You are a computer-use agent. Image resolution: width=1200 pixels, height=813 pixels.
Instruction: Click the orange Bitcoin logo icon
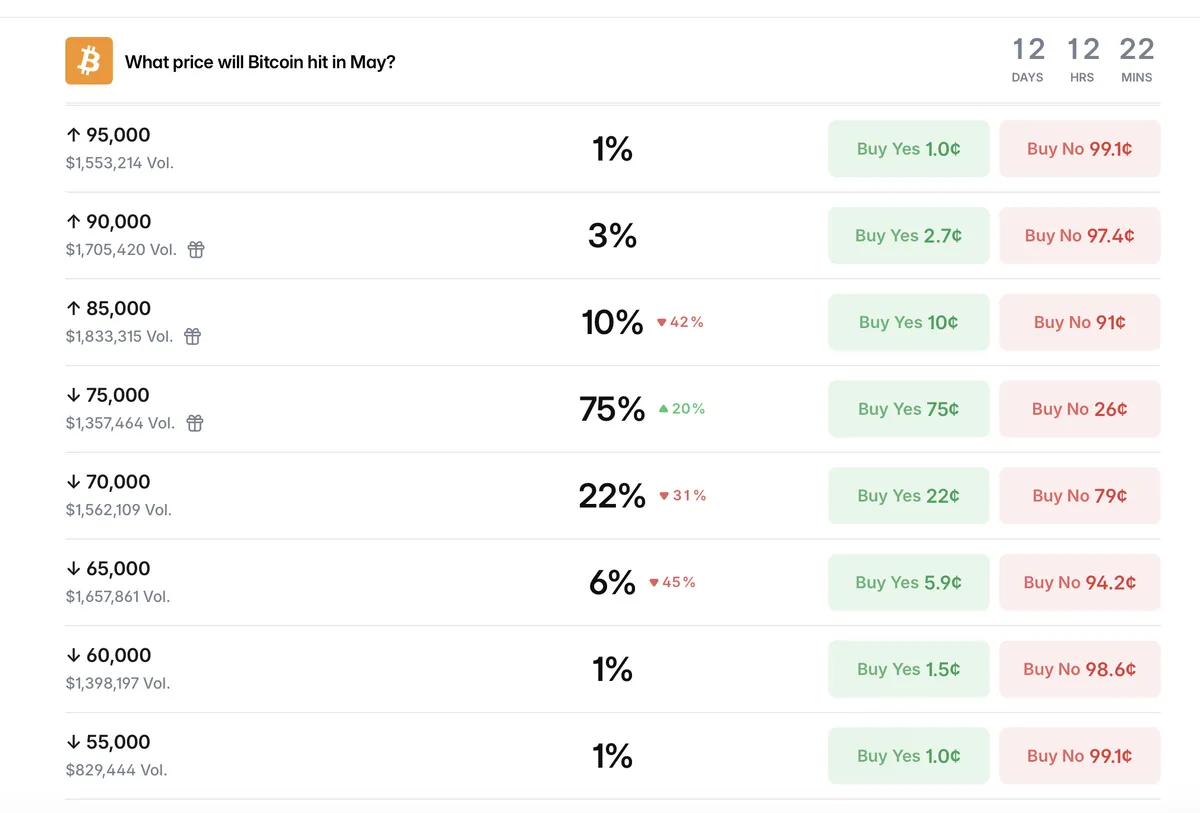pos(89,61)
